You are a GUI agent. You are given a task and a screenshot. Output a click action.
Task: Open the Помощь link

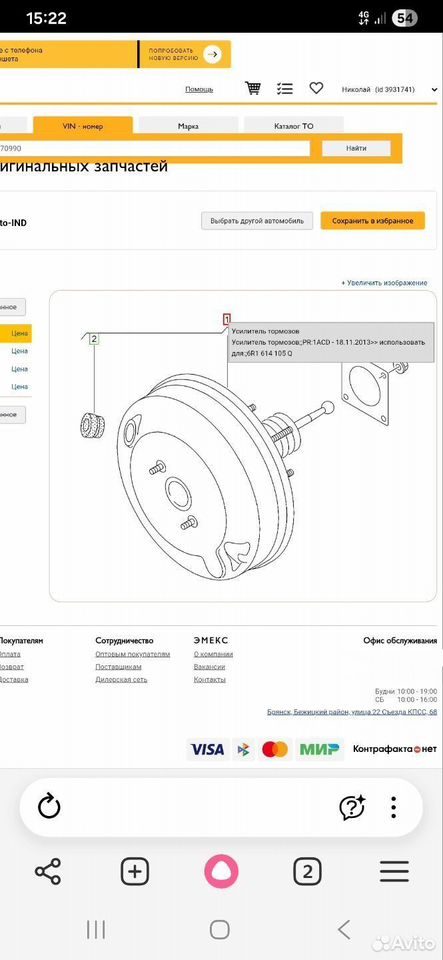point(199,89)
